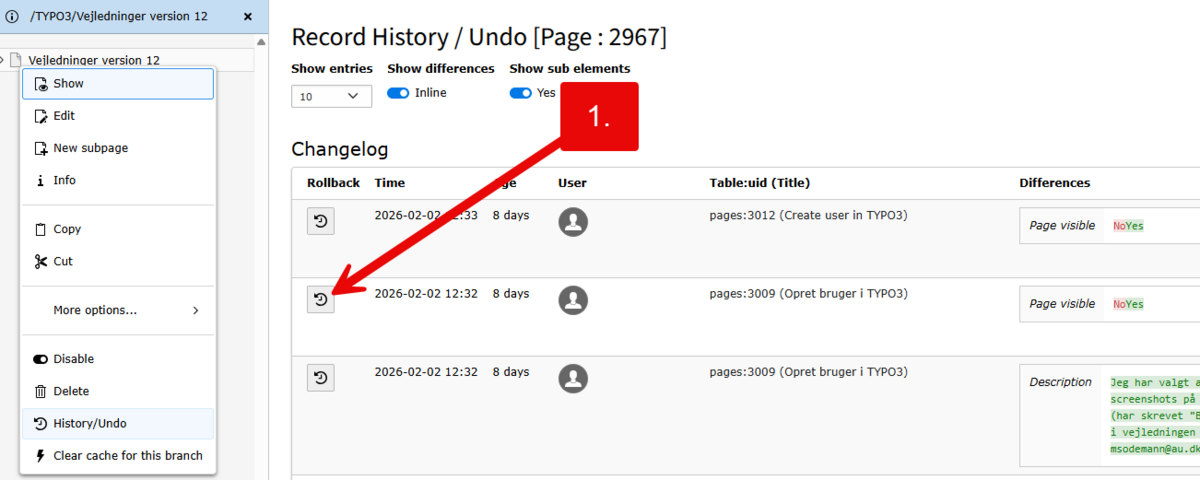1200x480 pixels.
Task: Expand More options submenu
Action: click(118, 310)
